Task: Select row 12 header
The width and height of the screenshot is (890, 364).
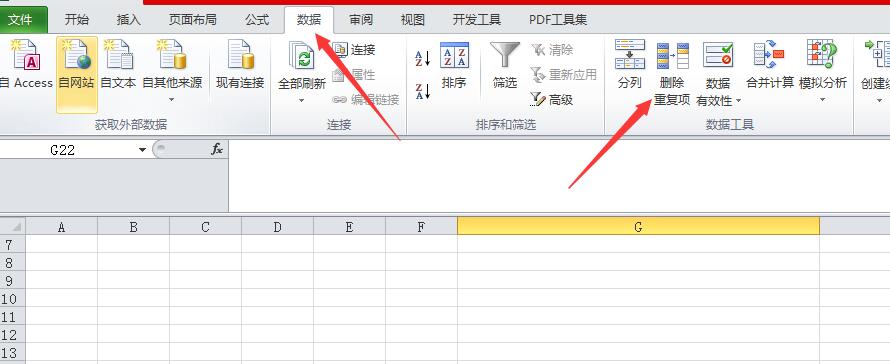Action: click(12, 334)
